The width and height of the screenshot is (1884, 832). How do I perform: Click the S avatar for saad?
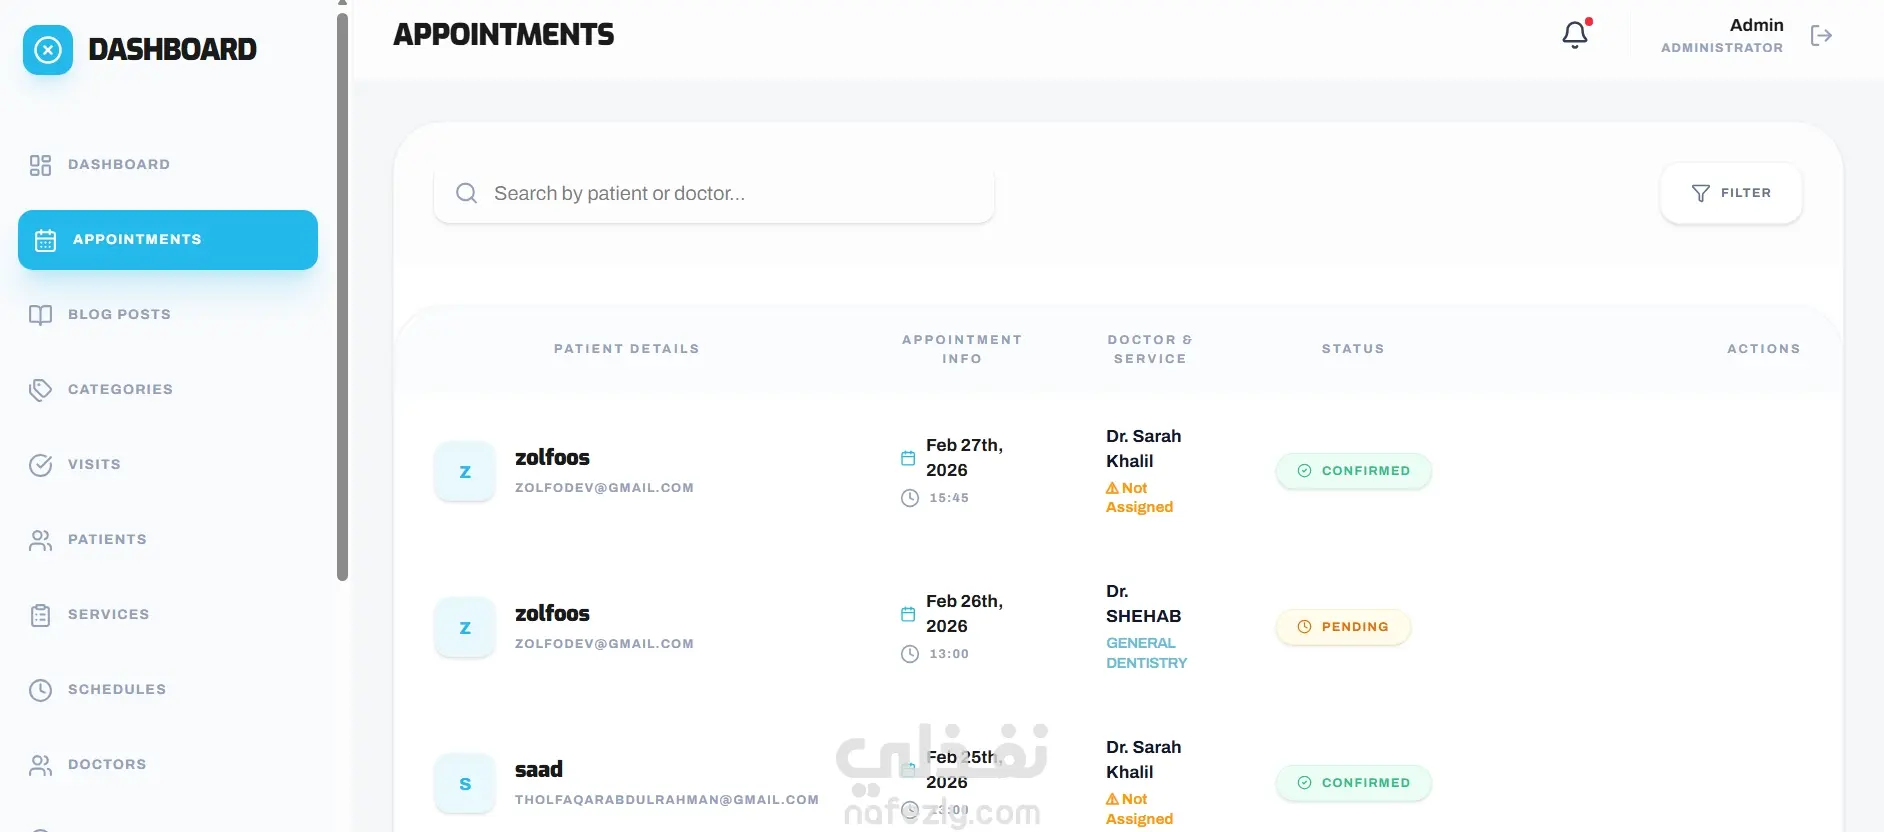[465, 784]
